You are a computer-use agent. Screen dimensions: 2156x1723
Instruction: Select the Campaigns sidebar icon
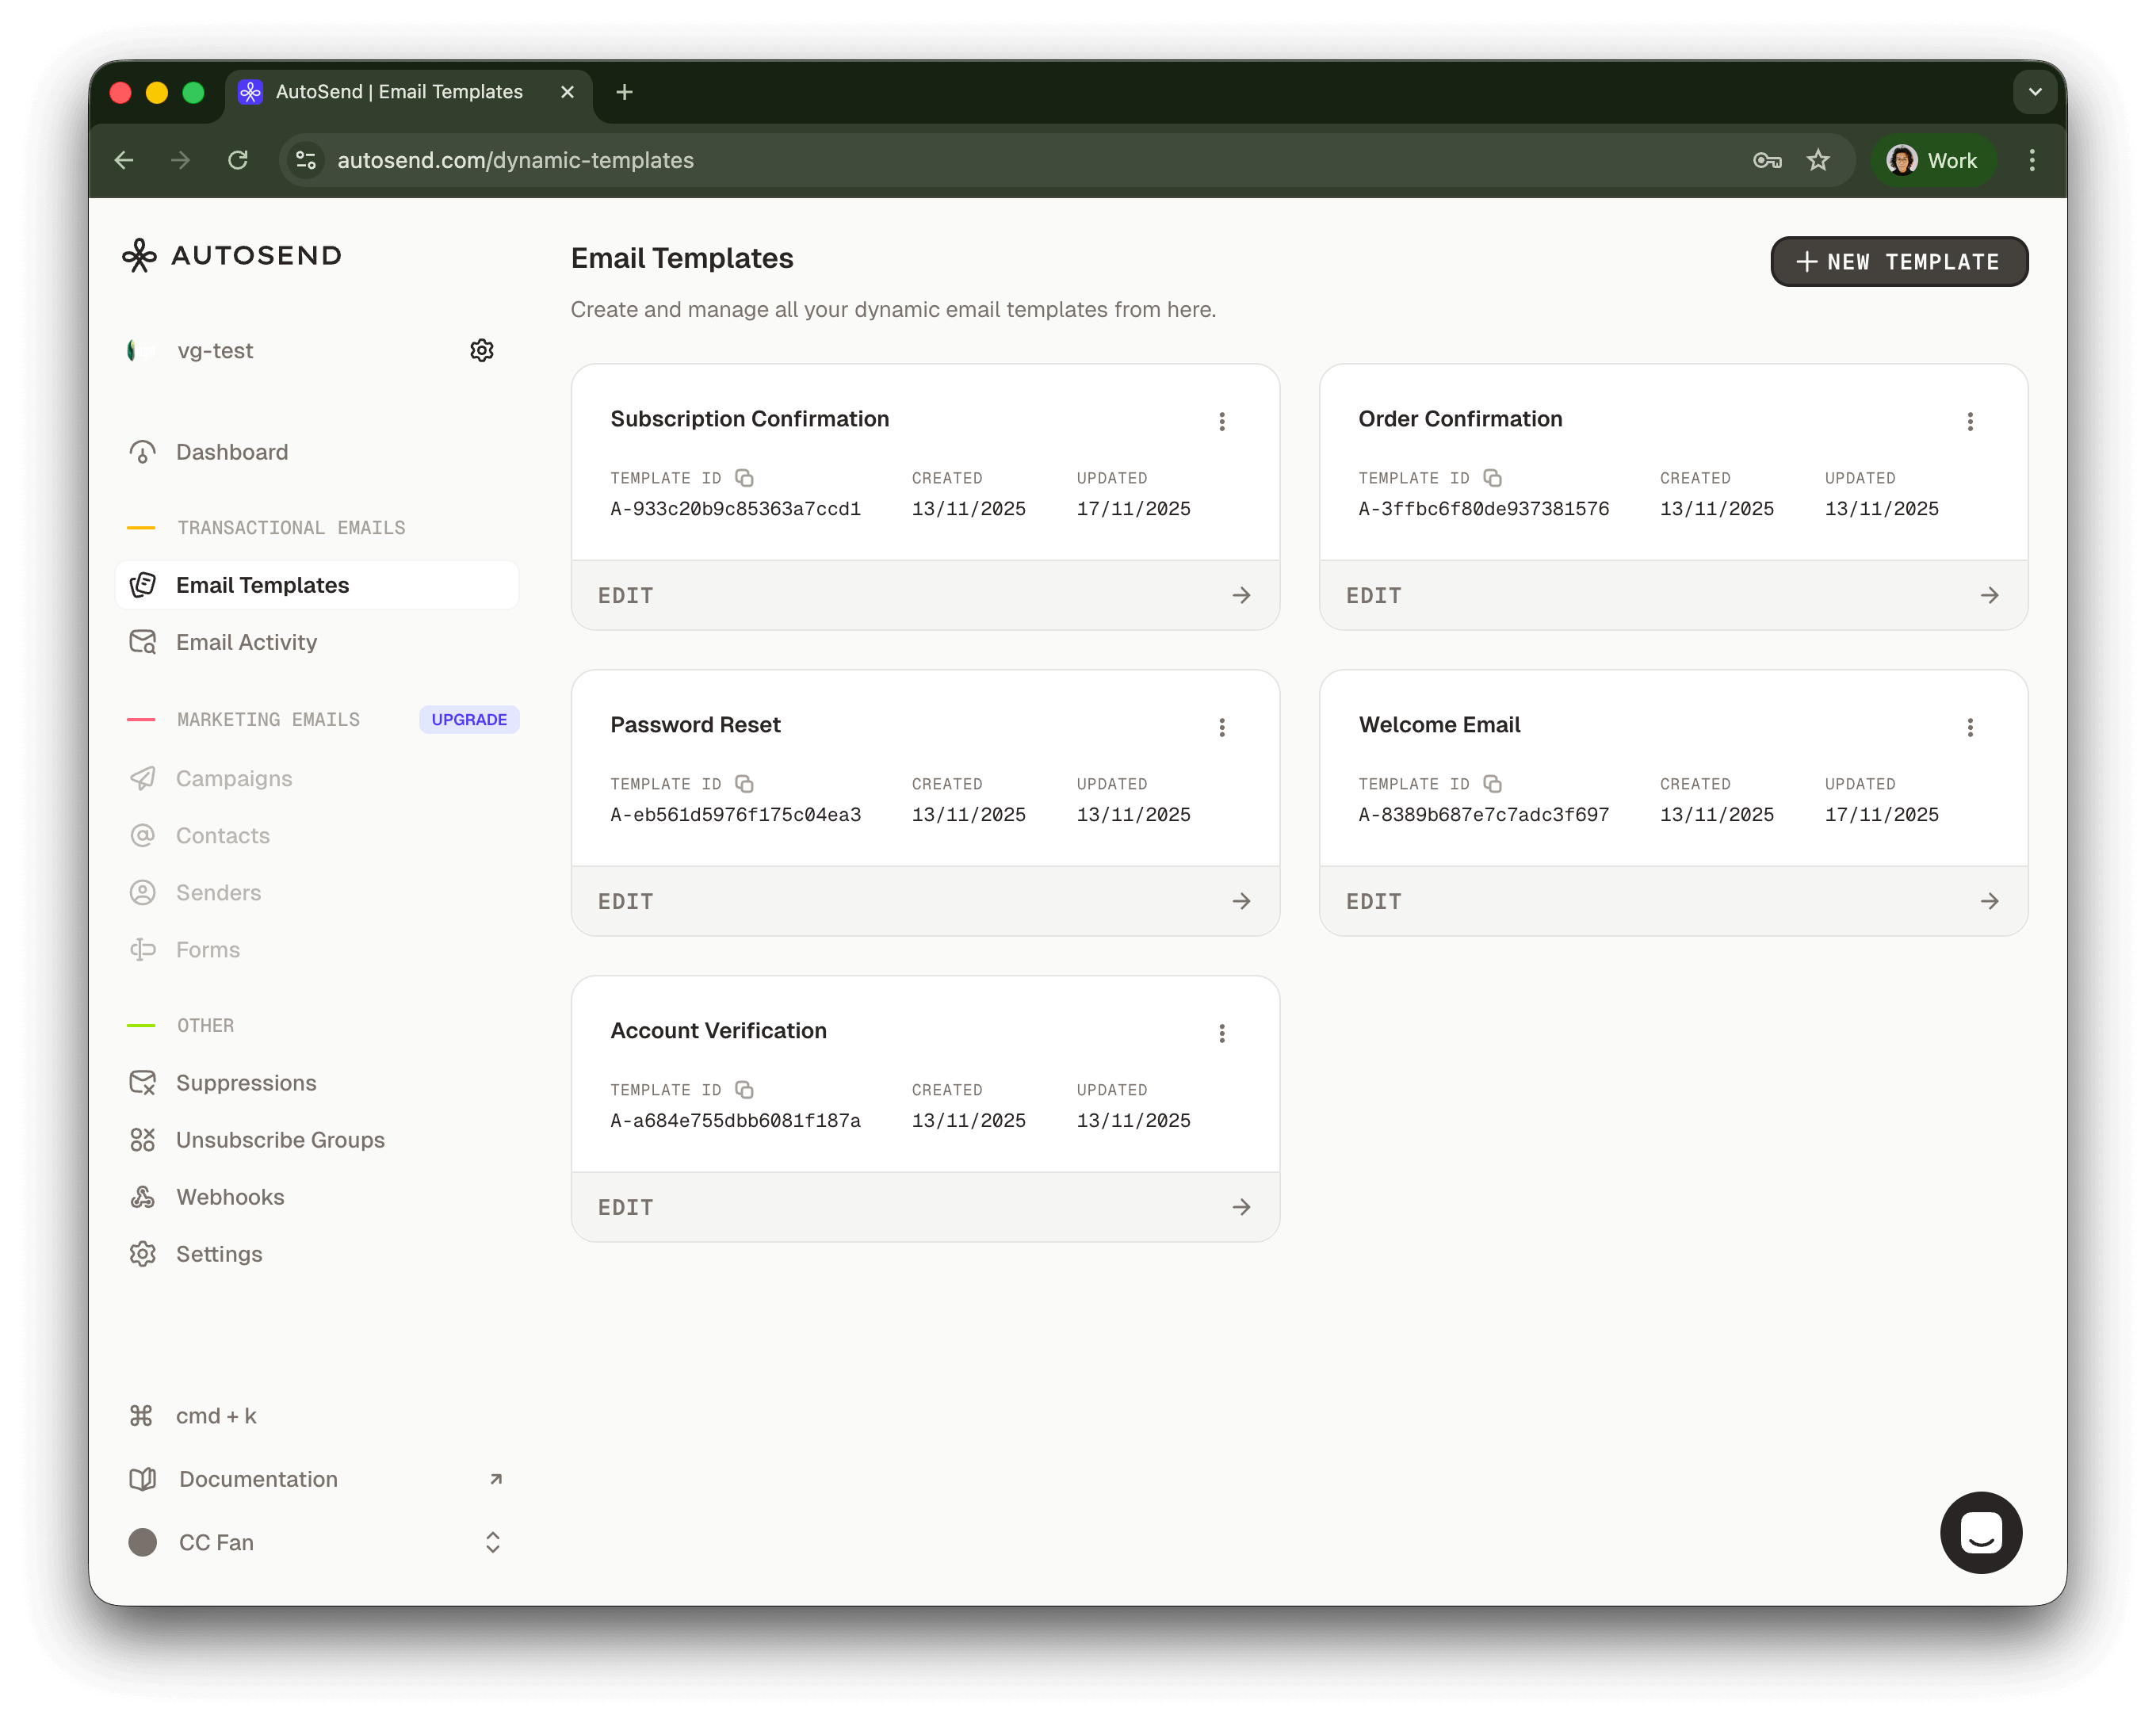[x=144, y=778]
